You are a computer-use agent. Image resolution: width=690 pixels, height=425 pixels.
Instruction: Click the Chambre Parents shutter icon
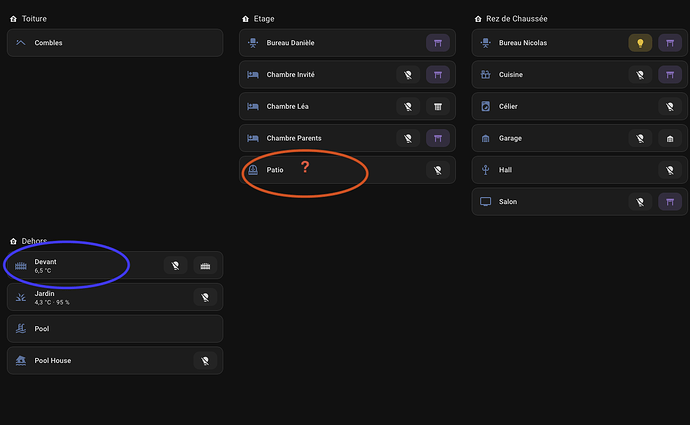(x=437, y=139)
